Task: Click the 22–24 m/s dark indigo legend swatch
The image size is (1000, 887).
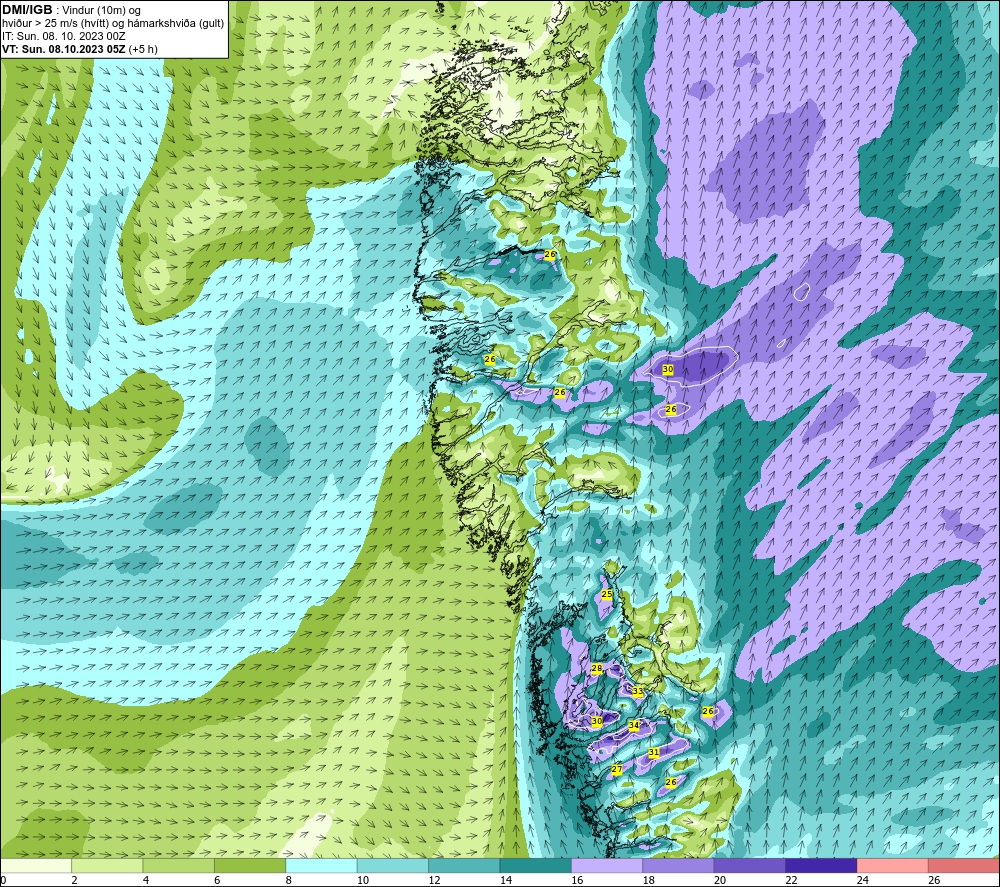Action: [821, 866]
